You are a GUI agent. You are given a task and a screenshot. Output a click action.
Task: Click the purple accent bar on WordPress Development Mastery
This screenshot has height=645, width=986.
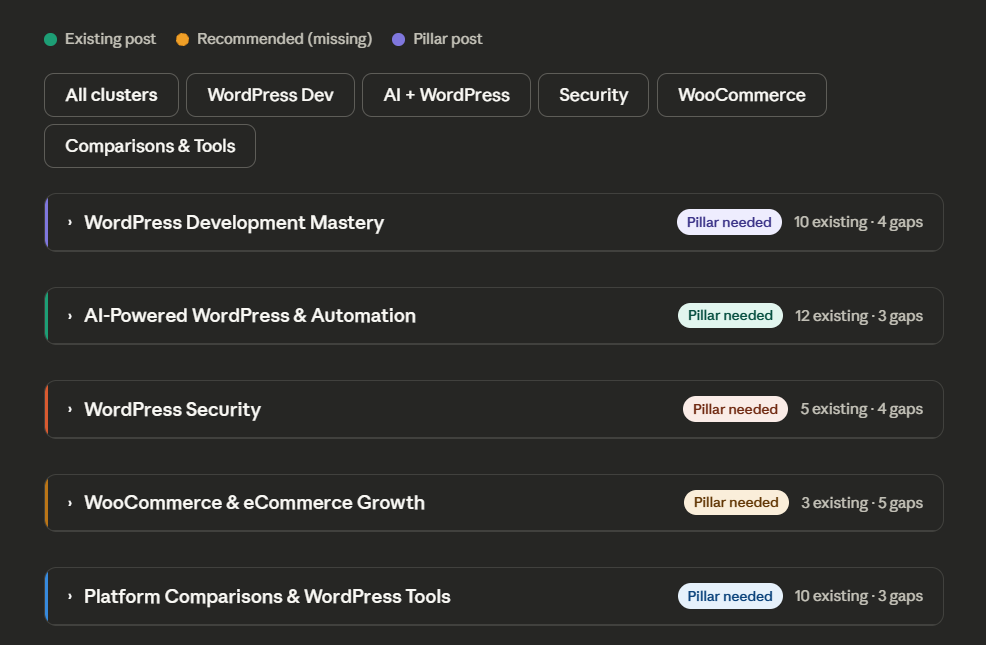point(47,222)
